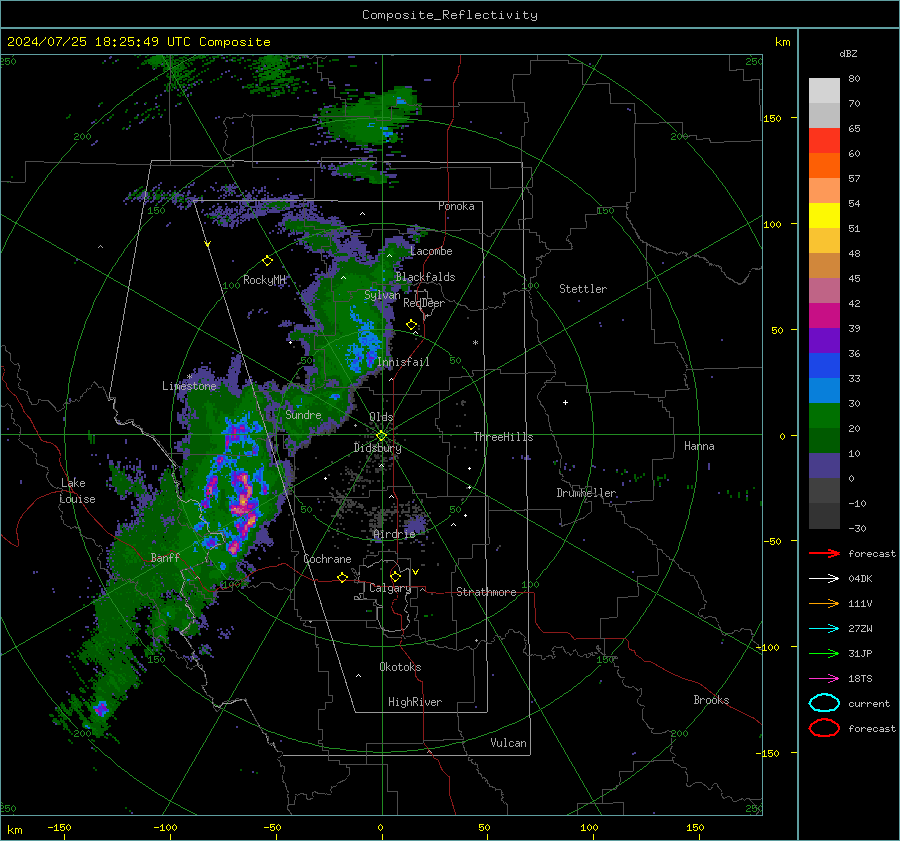The width and height of the screenshot is (900, 841).
Task: Click the Airdrie city label
Action: 394,534
